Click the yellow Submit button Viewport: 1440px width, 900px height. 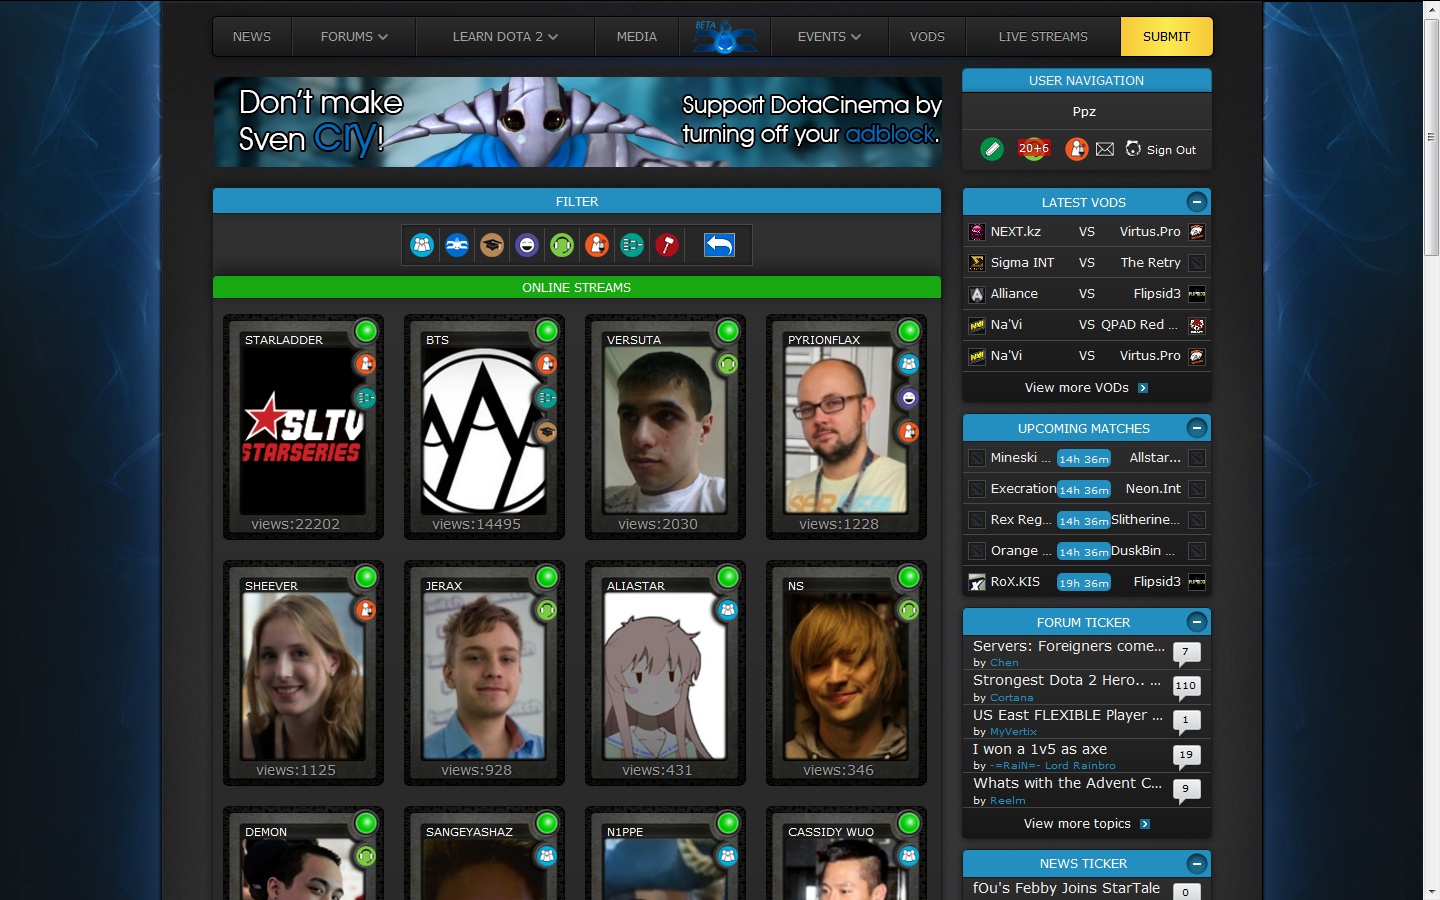pyautogui.click(x=1167, y=37)
